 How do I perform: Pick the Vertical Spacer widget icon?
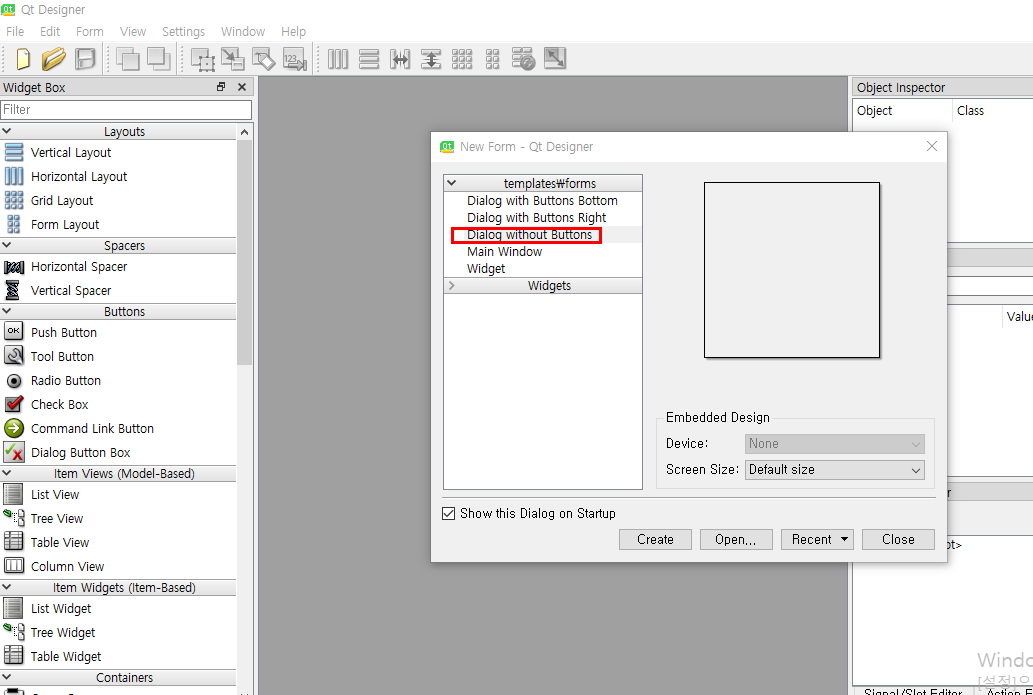(x=13, y=291)
